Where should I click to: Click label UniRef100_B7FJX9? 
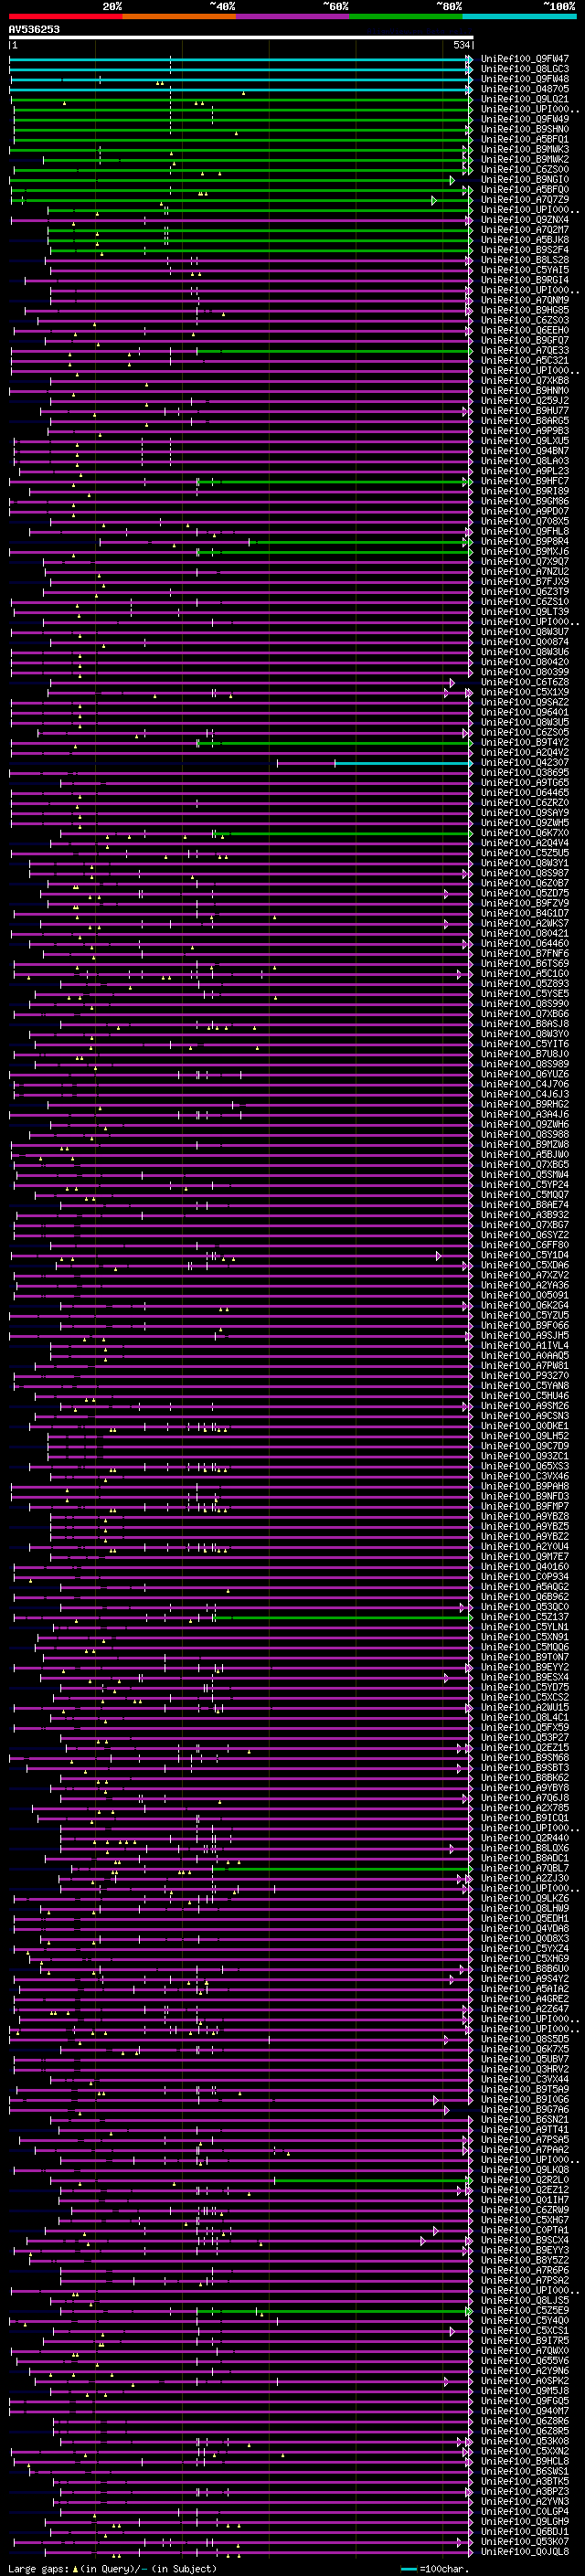(525, 582)
